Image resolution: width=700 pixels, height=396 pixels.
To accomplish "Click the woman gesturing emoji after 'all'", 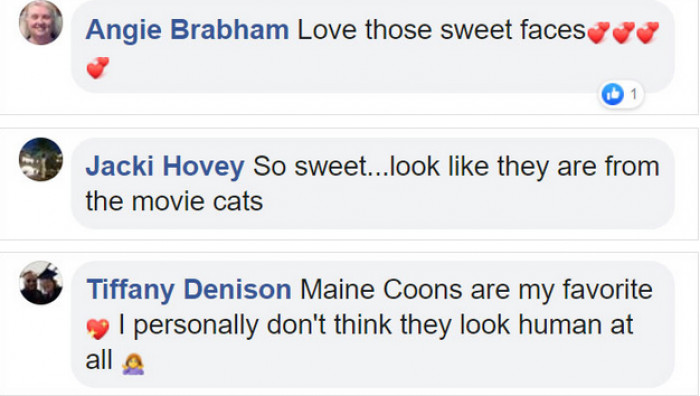I will pos(133,363).
